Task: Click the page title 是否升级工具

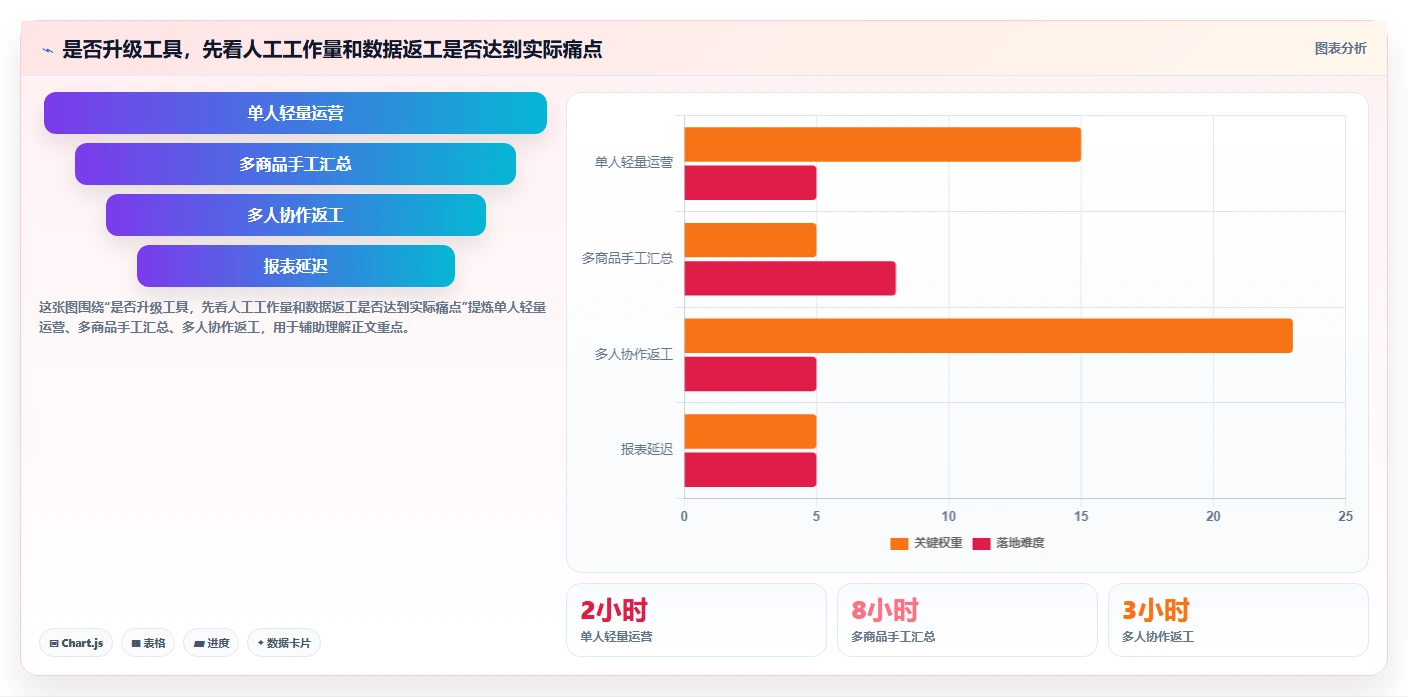Action: 332,49
